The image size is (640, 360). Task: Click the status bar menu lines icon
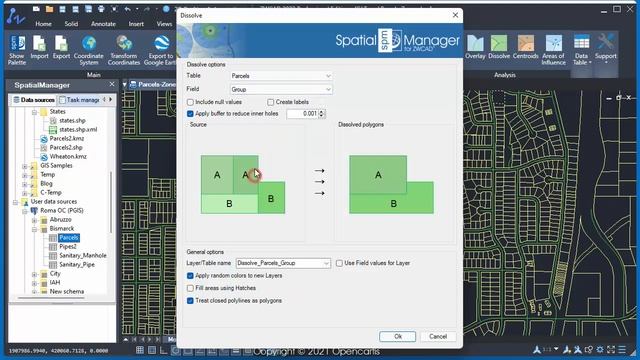click(622, 349)
